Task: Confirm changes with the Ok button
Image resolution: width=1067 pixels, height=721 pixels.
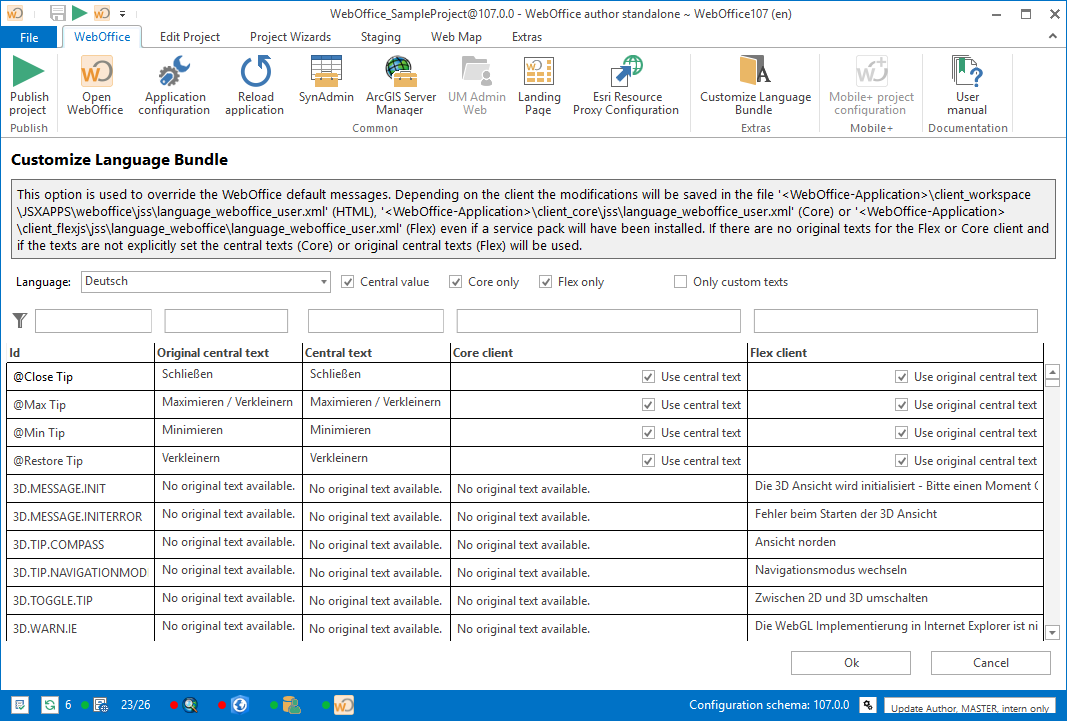Action: pos(850,662)
